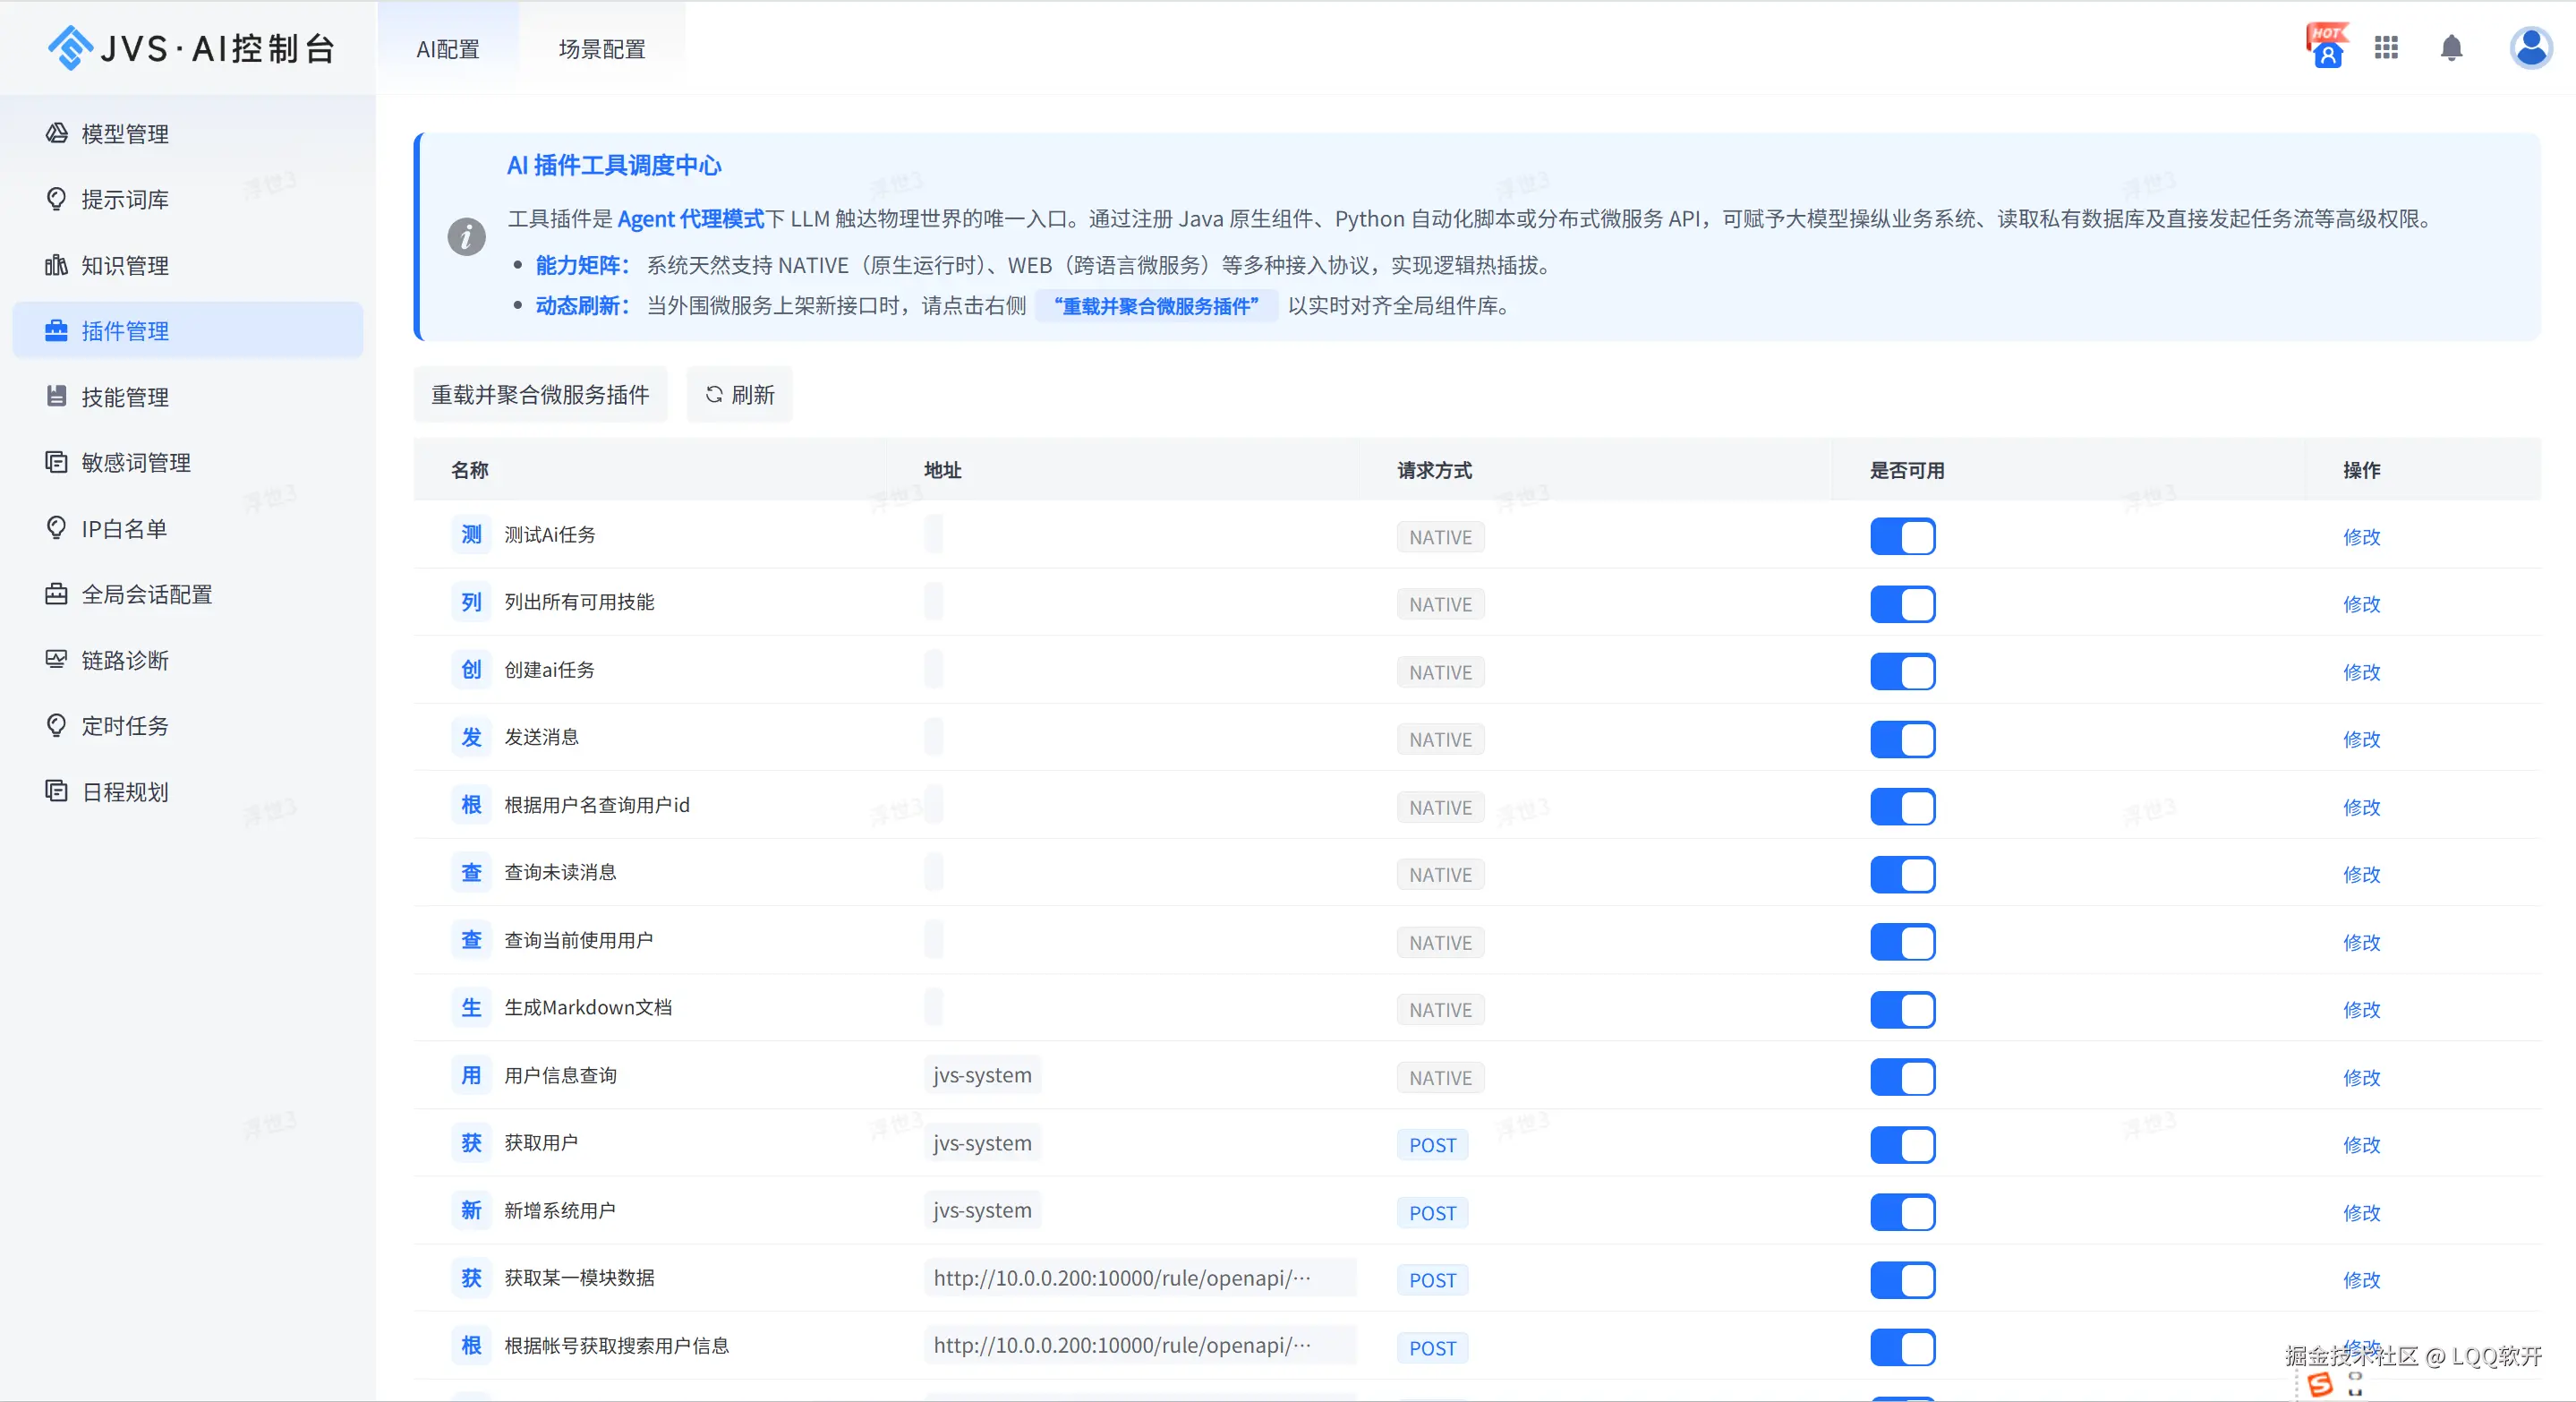Screen dimensions: 2576x1402
Task: Open the app grid launcher icon
Action: (x=2386, y=48)
